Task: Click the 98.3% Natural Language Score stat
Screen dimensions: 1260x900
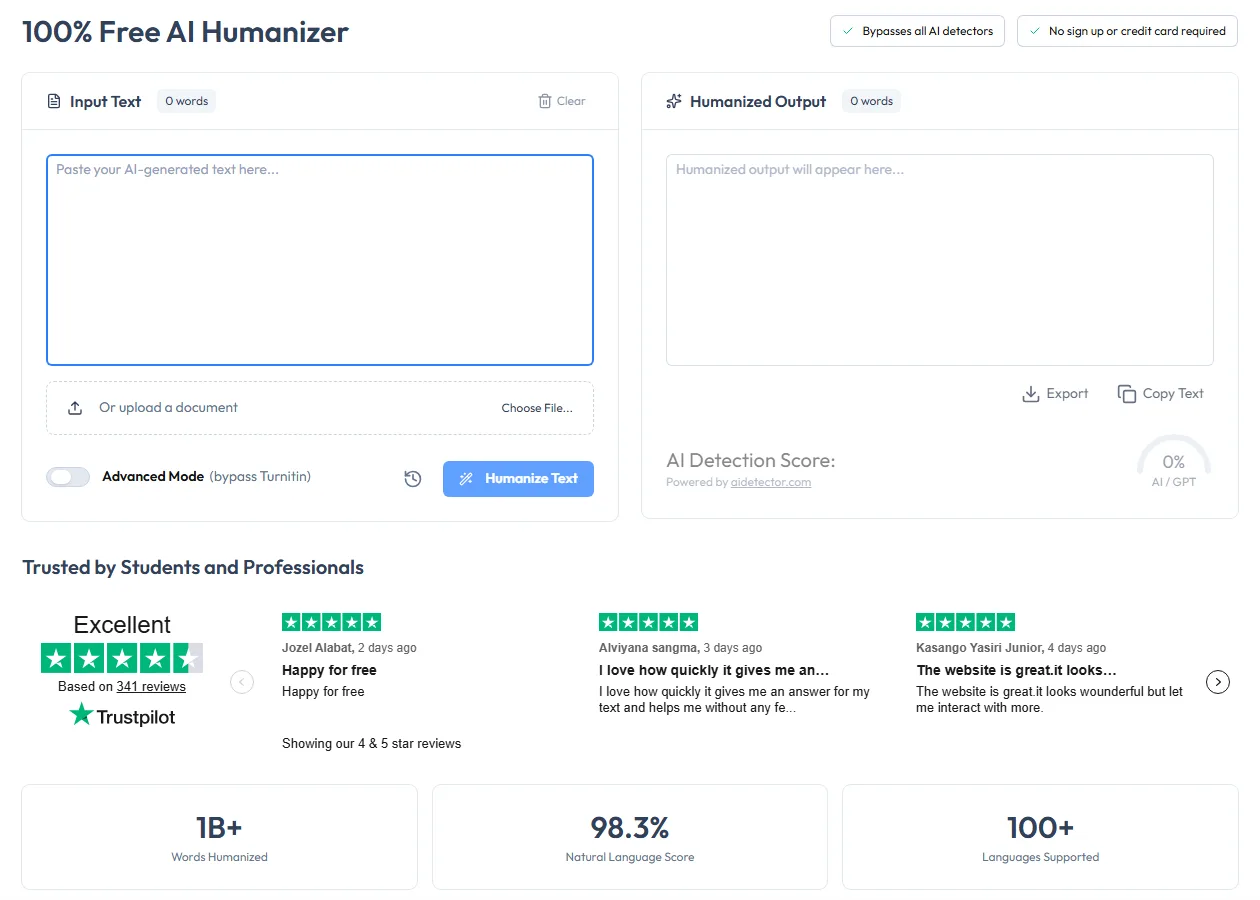Action: click(x=630, y=837)
